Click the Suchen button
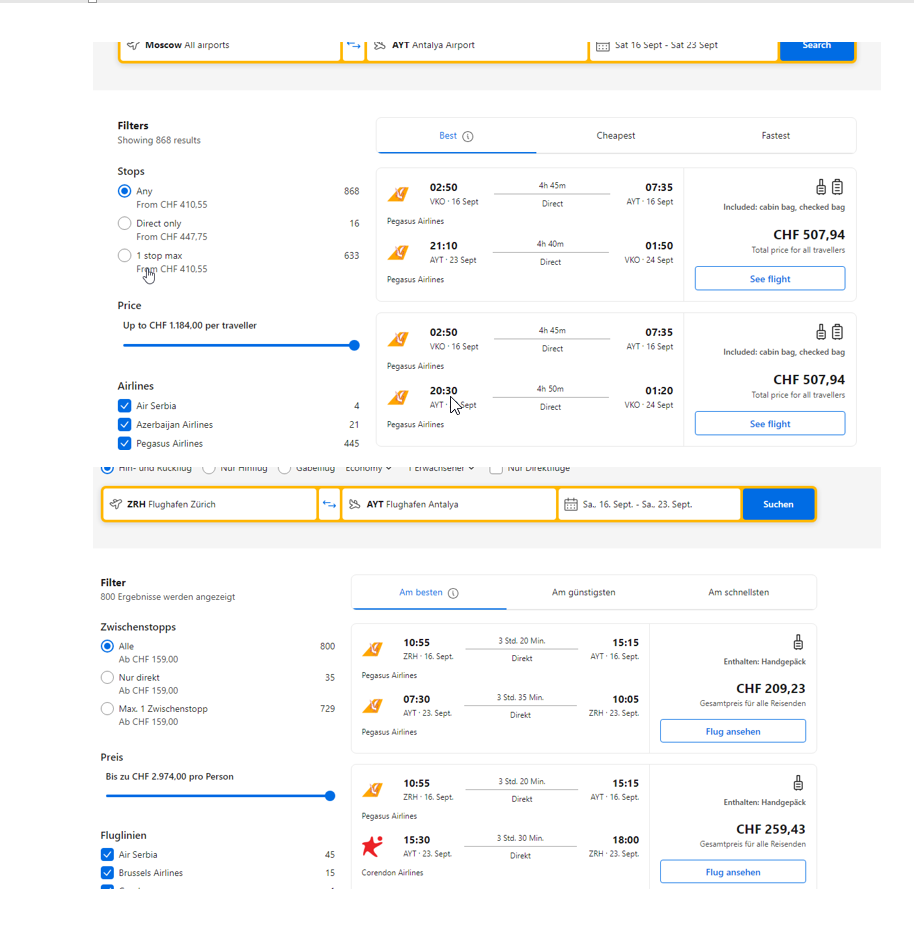914x931 pixels. point(778,504)
